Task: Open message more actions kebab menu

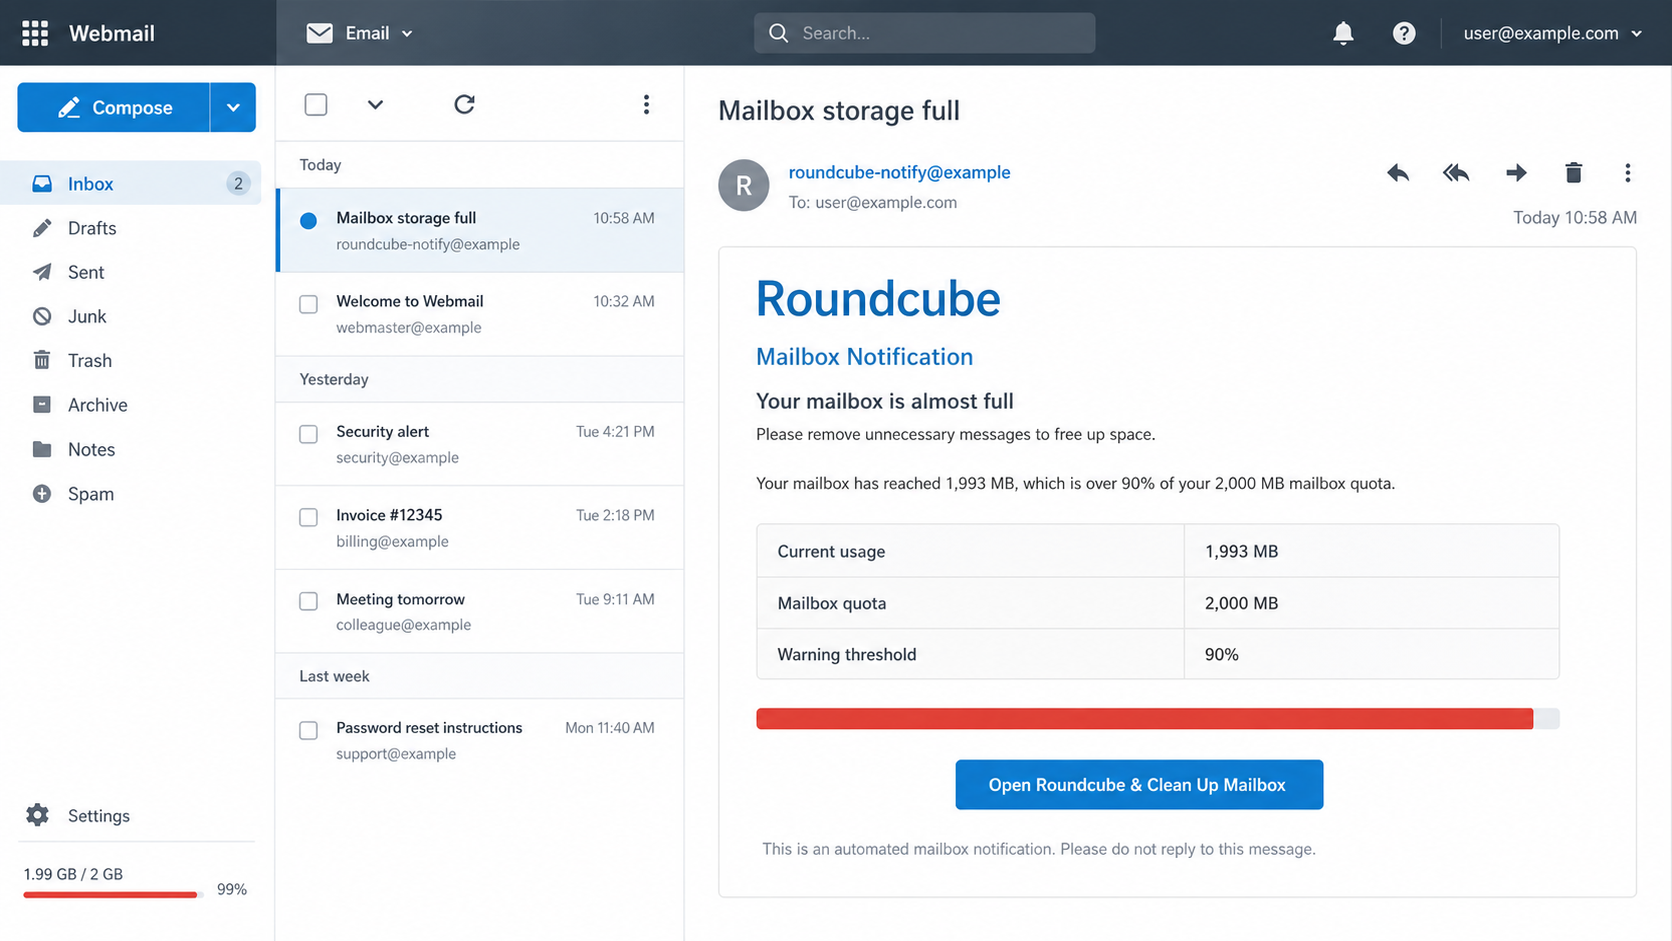Action: tap(1627, 173)
